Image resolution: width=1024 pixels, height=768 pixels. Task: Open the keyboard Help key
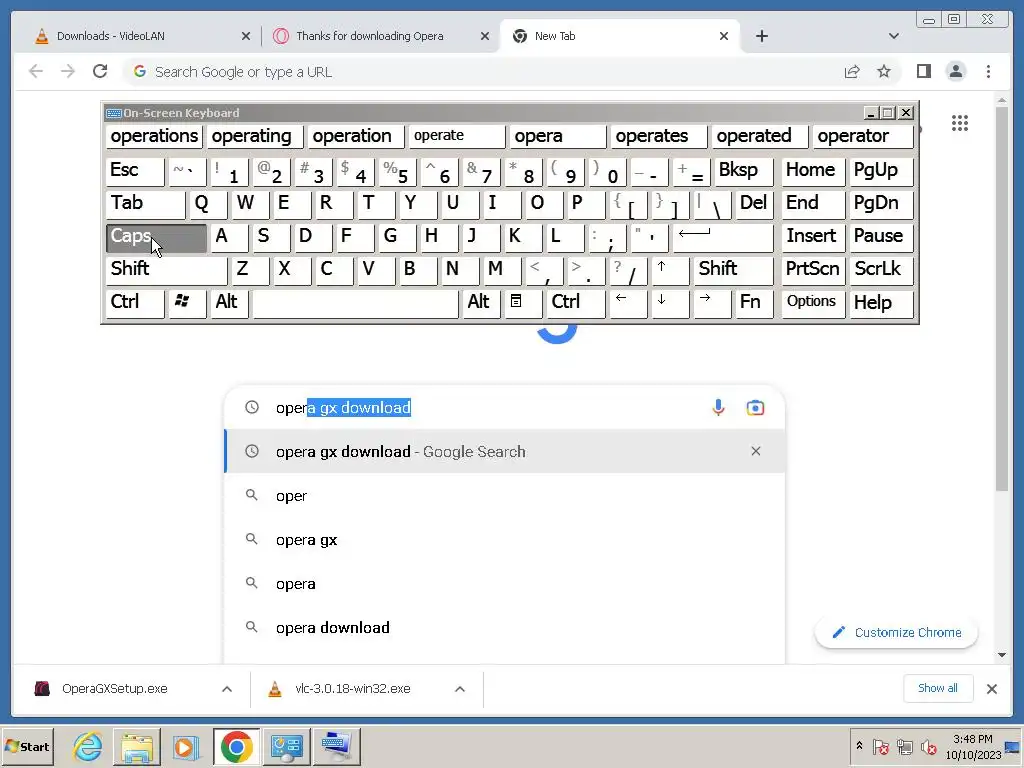pos(881,302)
